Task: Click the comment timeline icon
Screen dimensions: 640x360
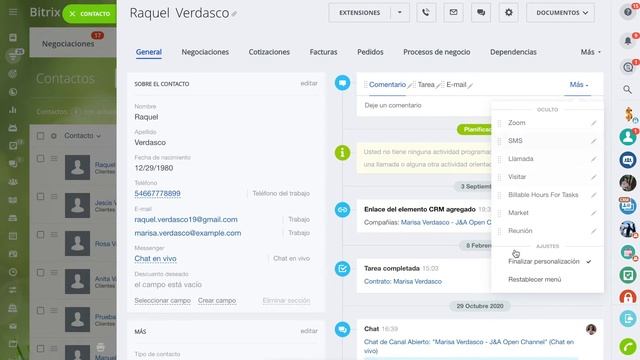Action: [342, 83]
